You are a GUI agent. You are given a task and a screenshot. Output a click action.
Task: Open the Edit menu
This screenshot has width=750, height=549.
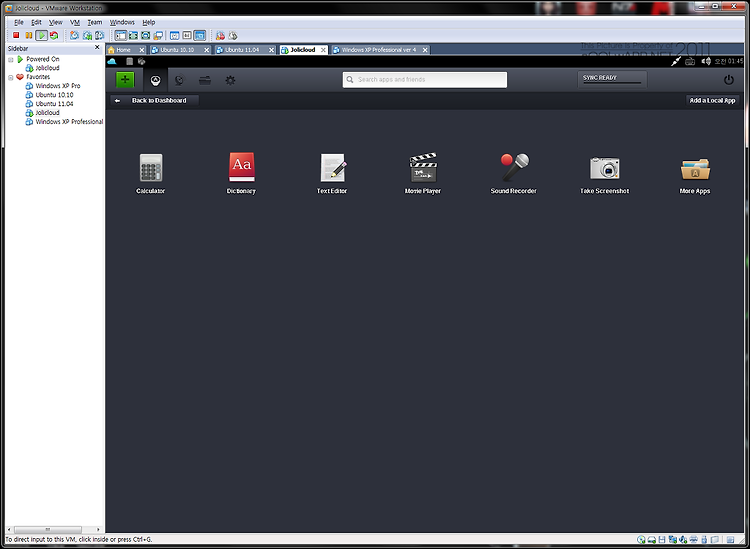pos(36,22)
